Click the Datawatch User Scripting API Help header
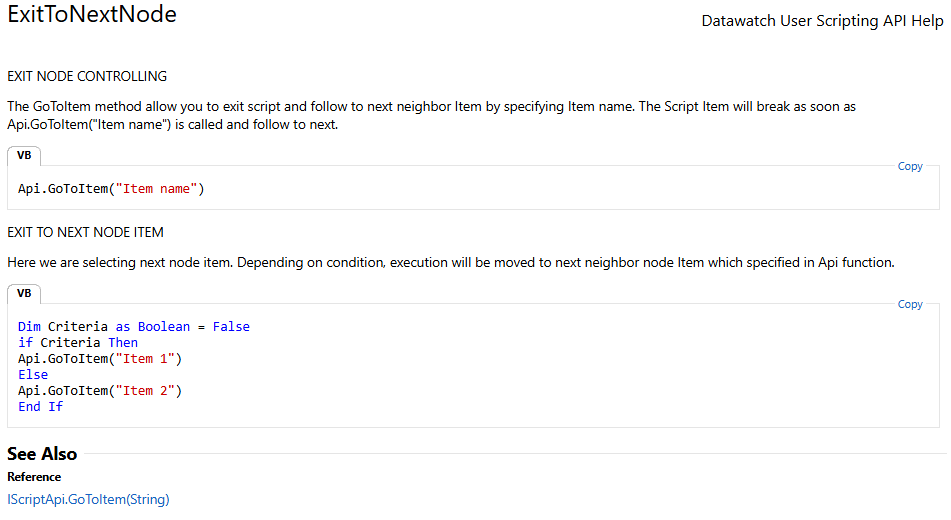The image size is (951, 520). coord(822,21)
